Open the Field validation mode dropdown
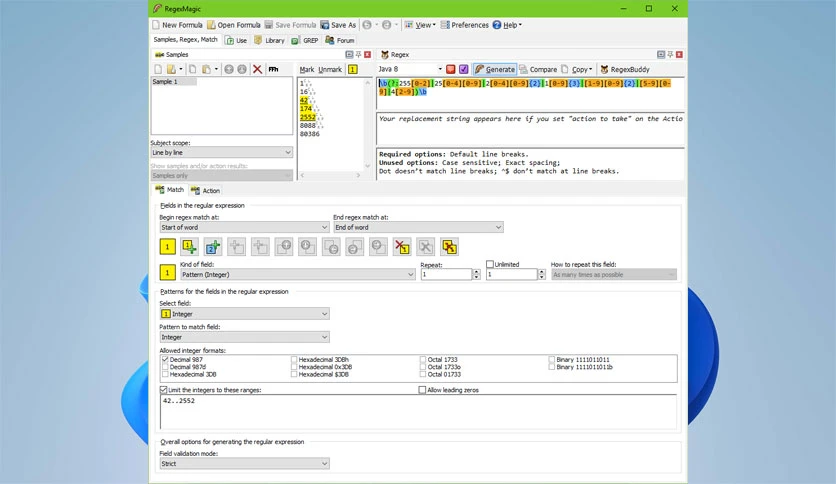Viewport: 836px width, 484px height. (244, 464)
